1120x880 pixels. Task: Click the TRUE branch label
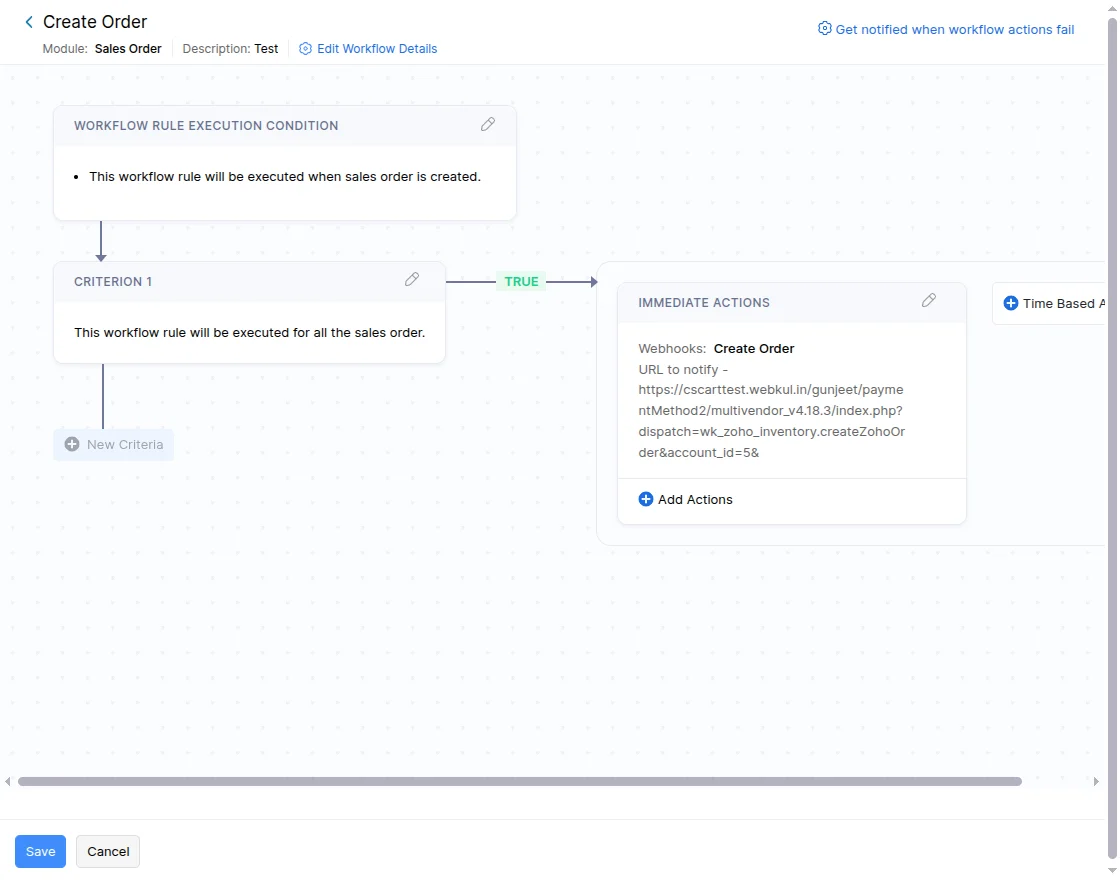click(x=521, y=281)
